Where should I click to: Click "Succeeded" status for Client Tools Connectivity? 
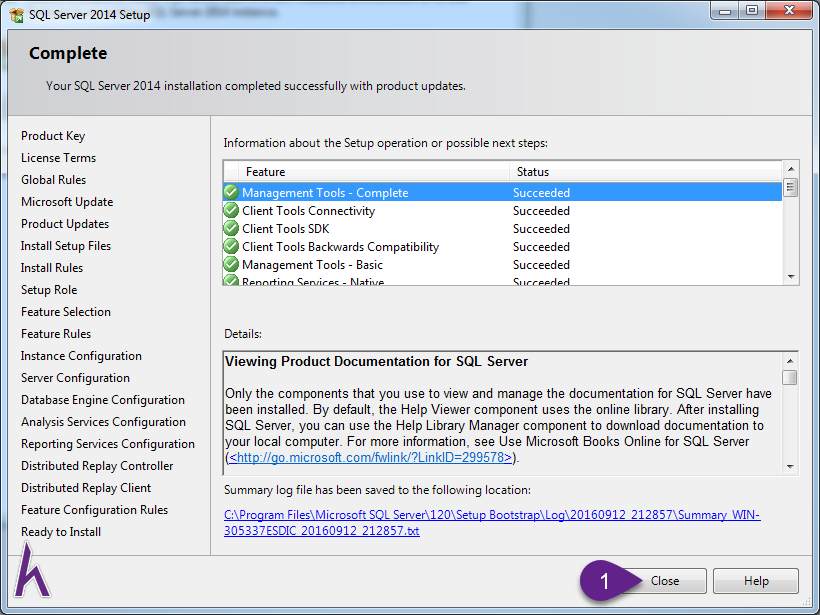(541, 210)
